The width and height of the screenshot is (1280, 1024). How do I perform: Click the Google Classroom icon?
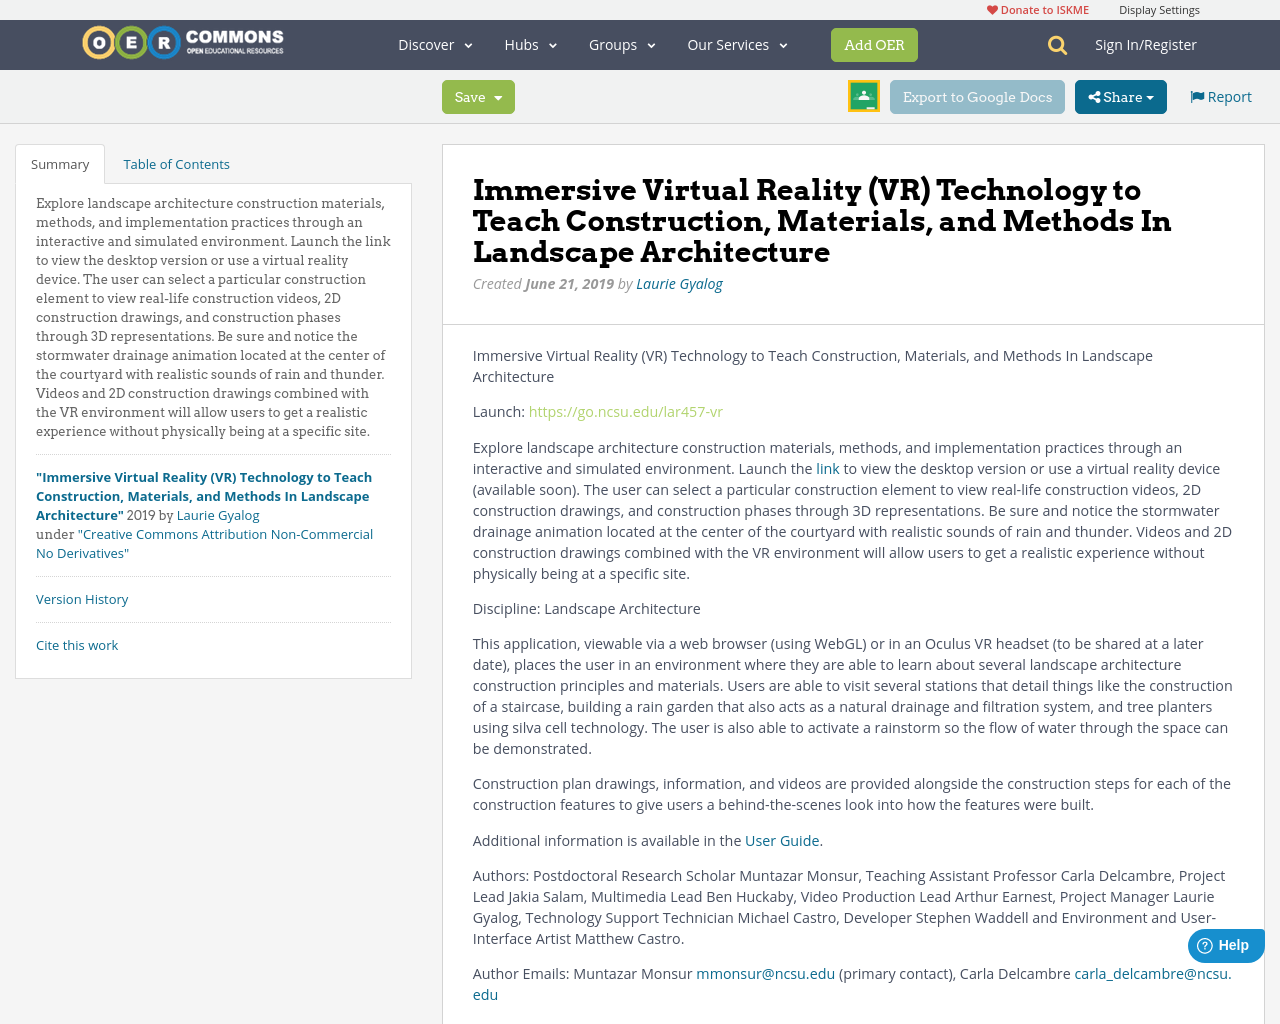(x=863, y=96)
